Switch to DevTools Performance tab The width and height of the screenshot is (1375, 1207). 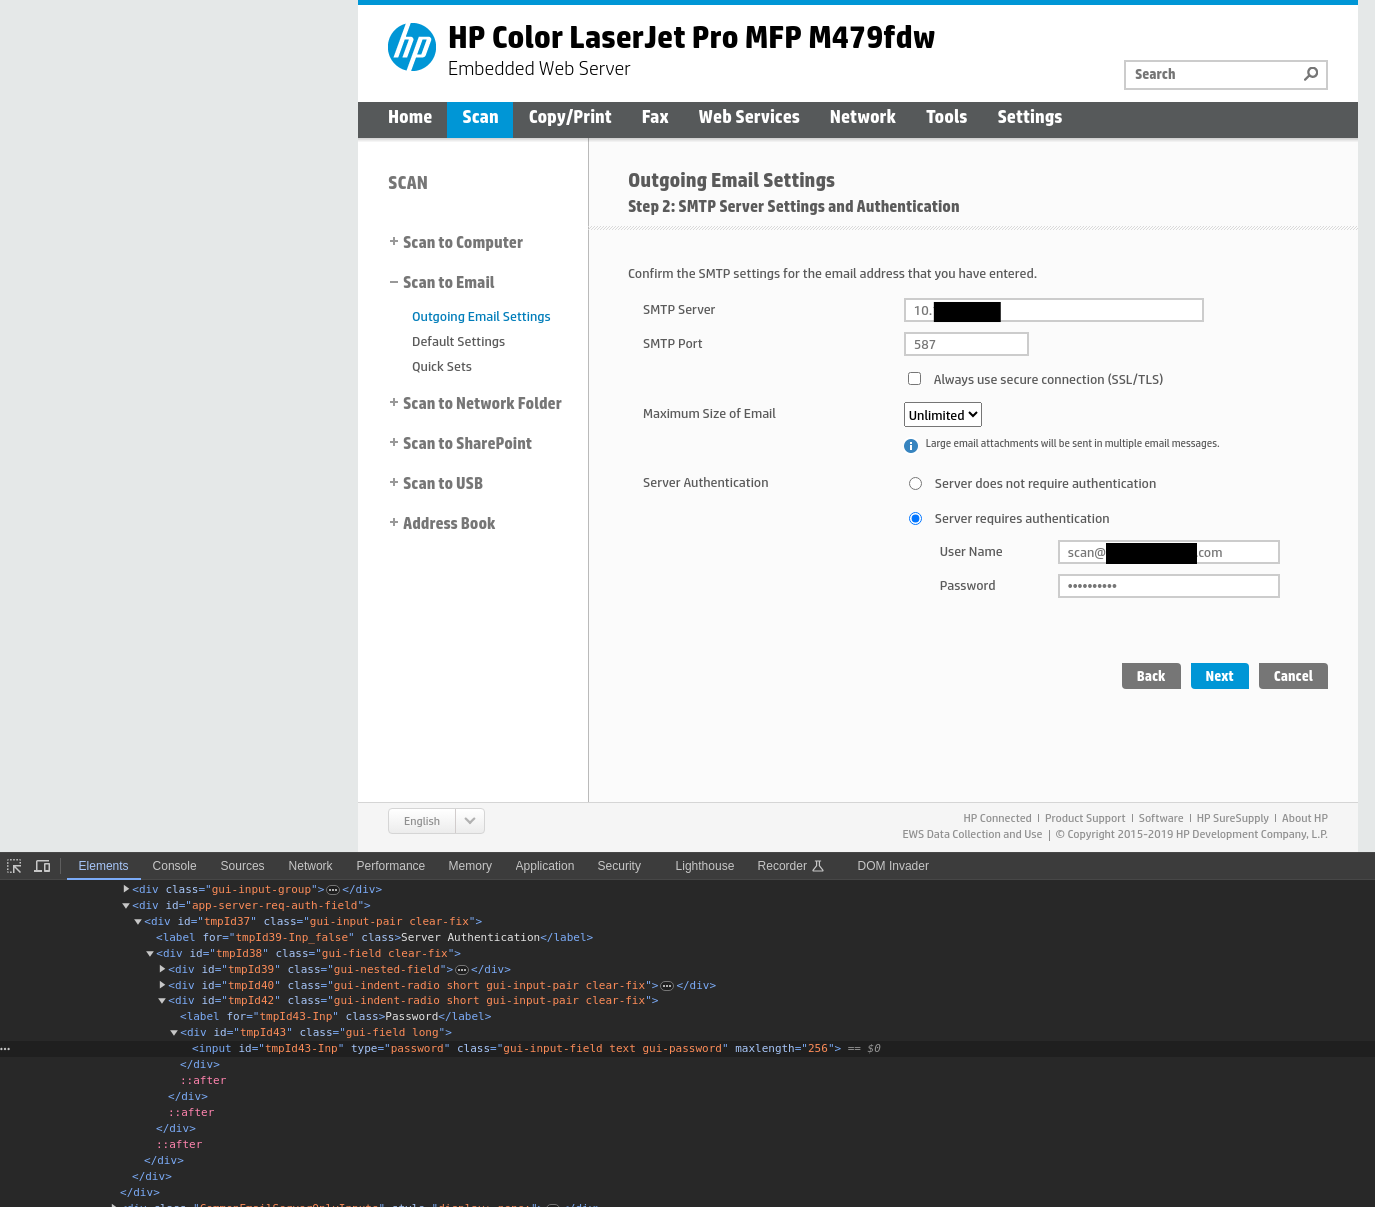(390, 866)
